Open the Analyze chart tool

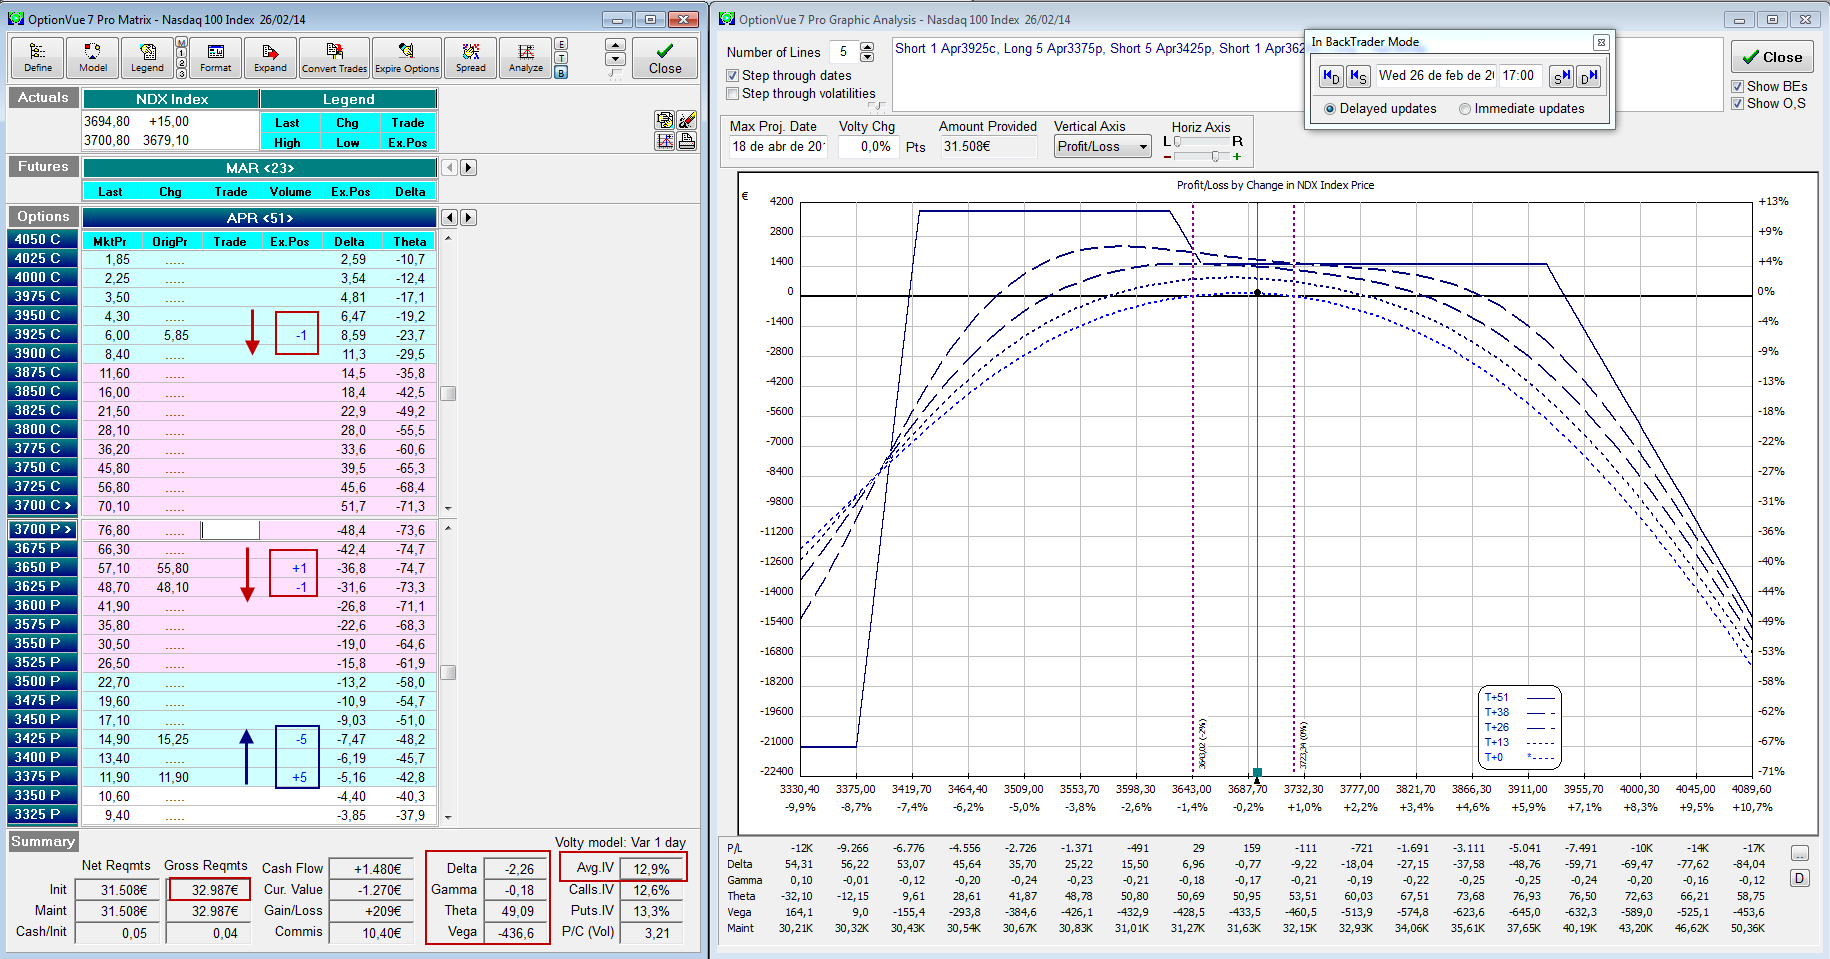(525, 57)
